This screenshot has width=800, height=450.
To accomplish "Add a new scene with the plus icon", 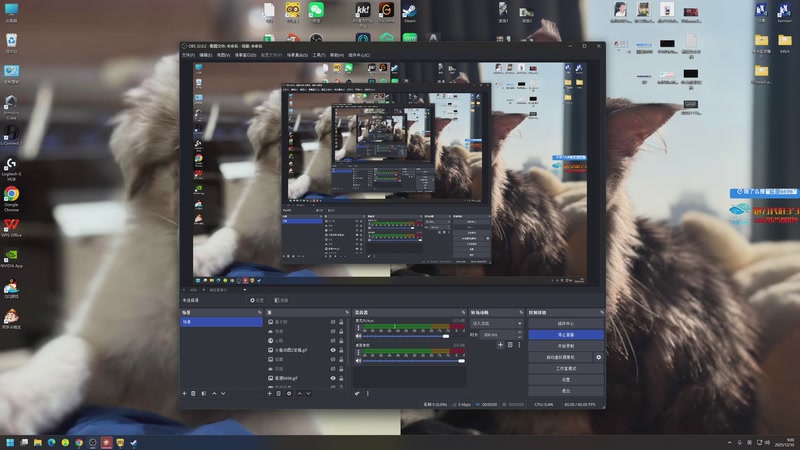I will pos(185,393).
